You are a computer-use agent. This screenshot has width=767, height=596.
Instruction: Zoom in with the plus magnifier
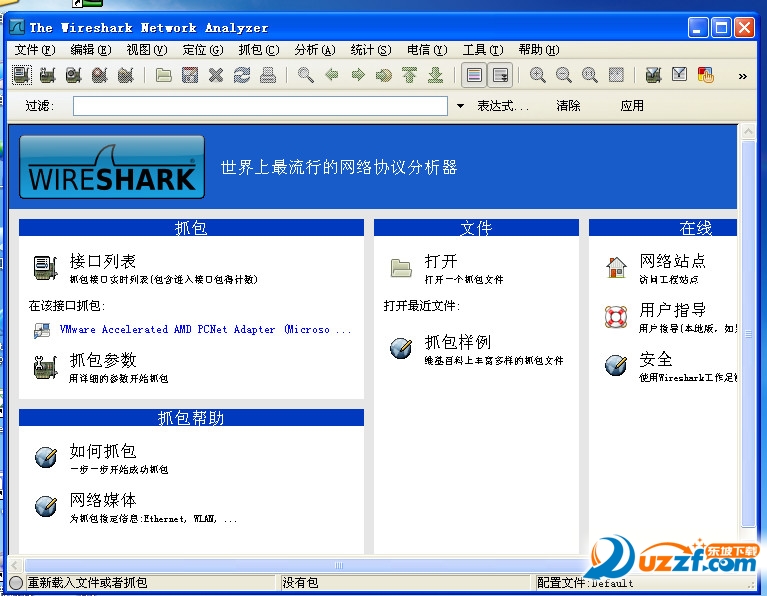point(538,75)
